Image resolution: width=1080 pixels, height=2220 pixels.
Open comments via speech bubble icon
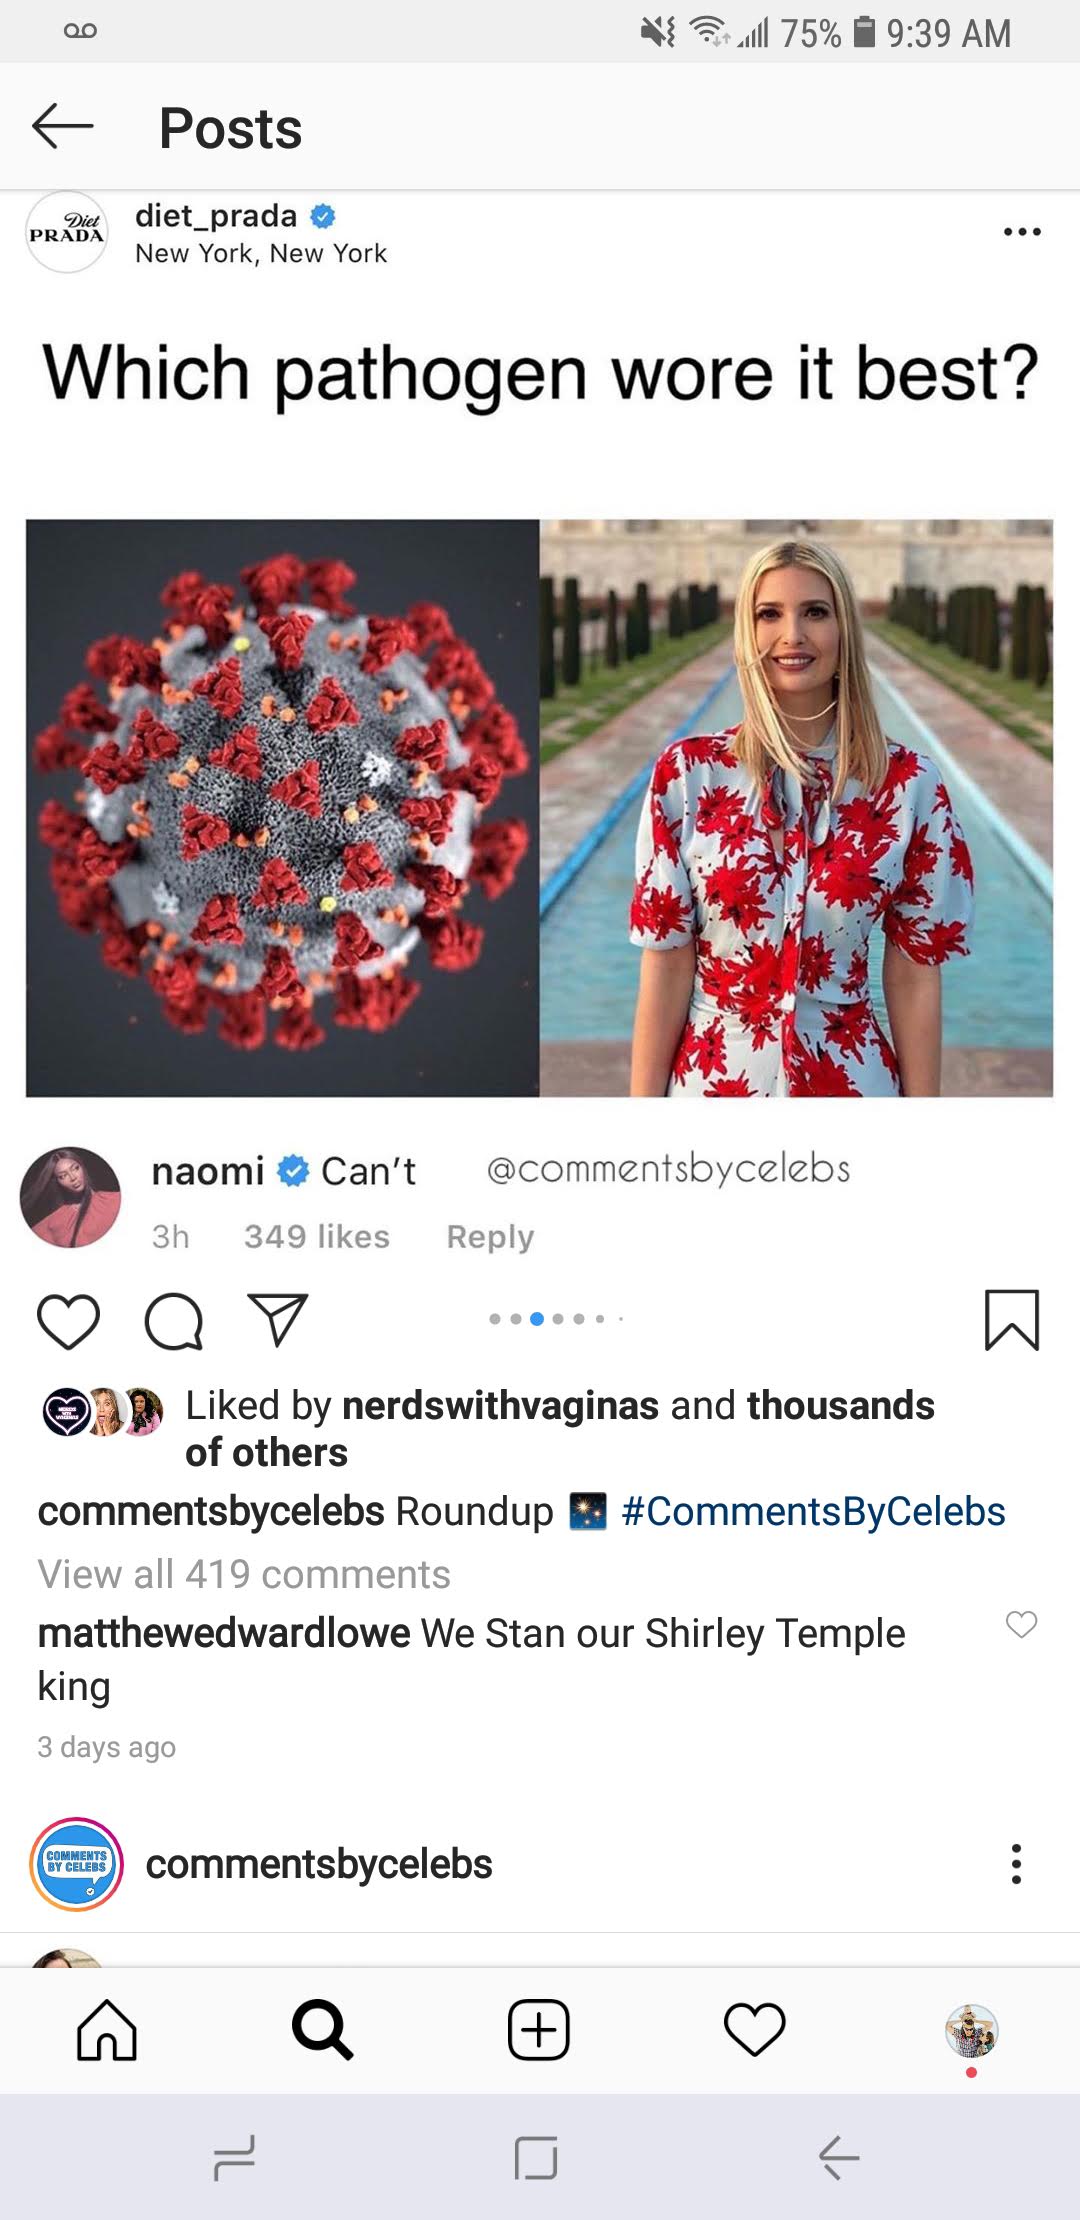point(174,1322)
